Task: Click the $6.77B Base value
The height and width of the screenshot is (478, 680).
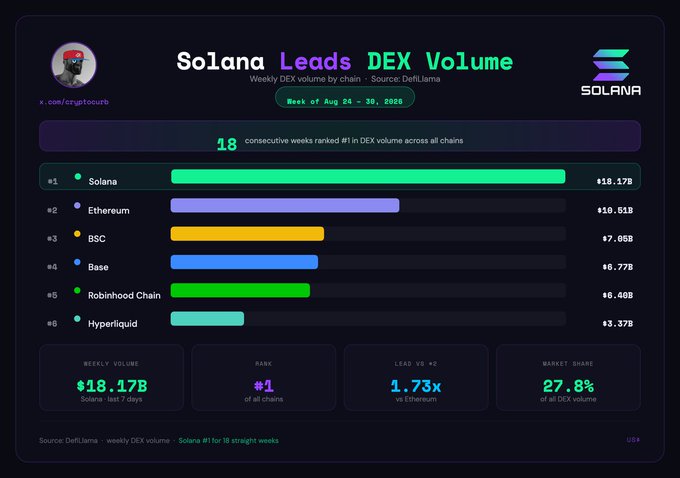Action: [618, 267]
